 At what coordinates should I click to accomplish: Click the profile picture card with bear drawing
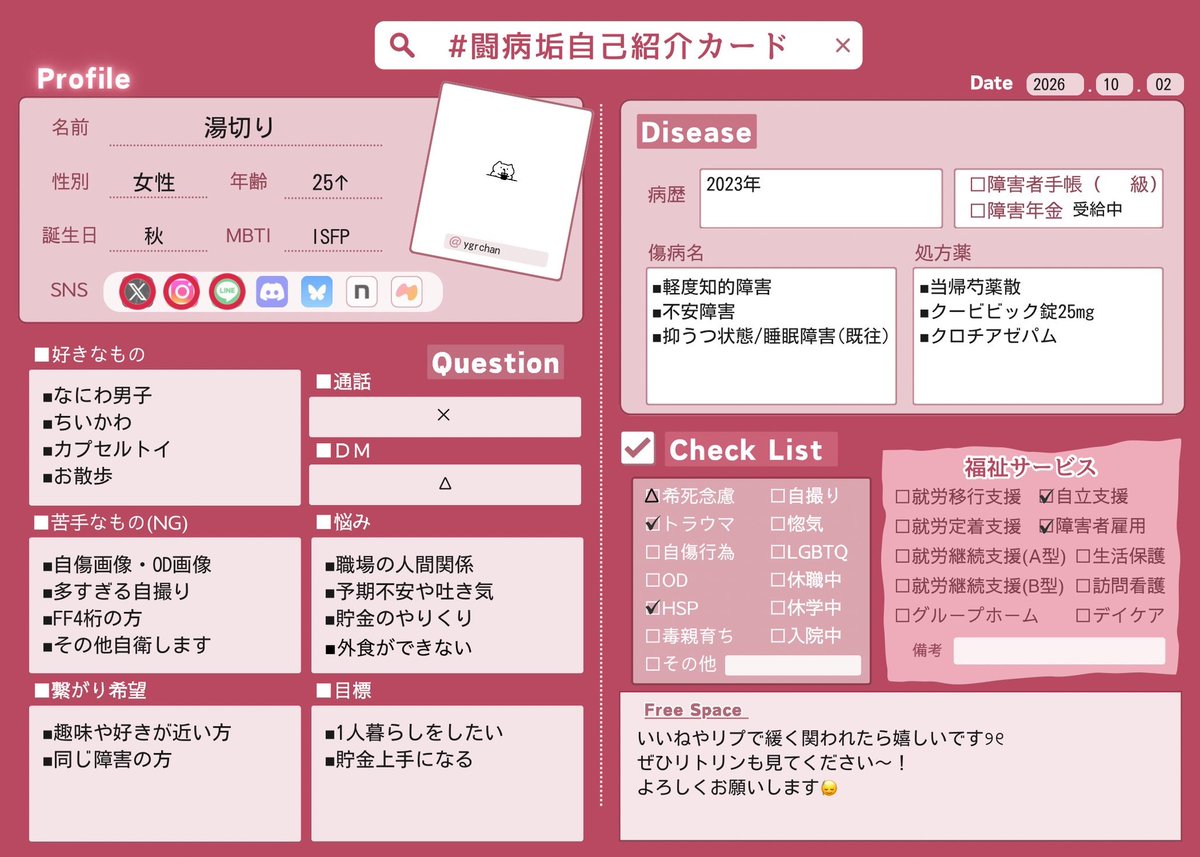pos(503,182)
